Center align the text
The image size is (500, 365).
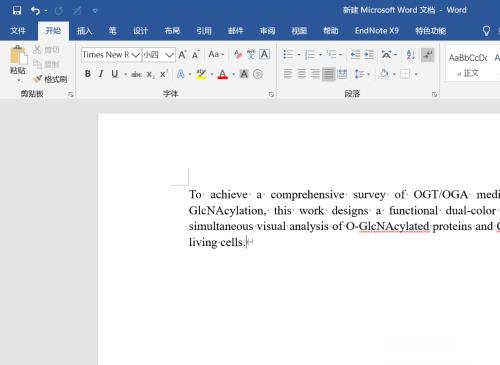(302, 74)
